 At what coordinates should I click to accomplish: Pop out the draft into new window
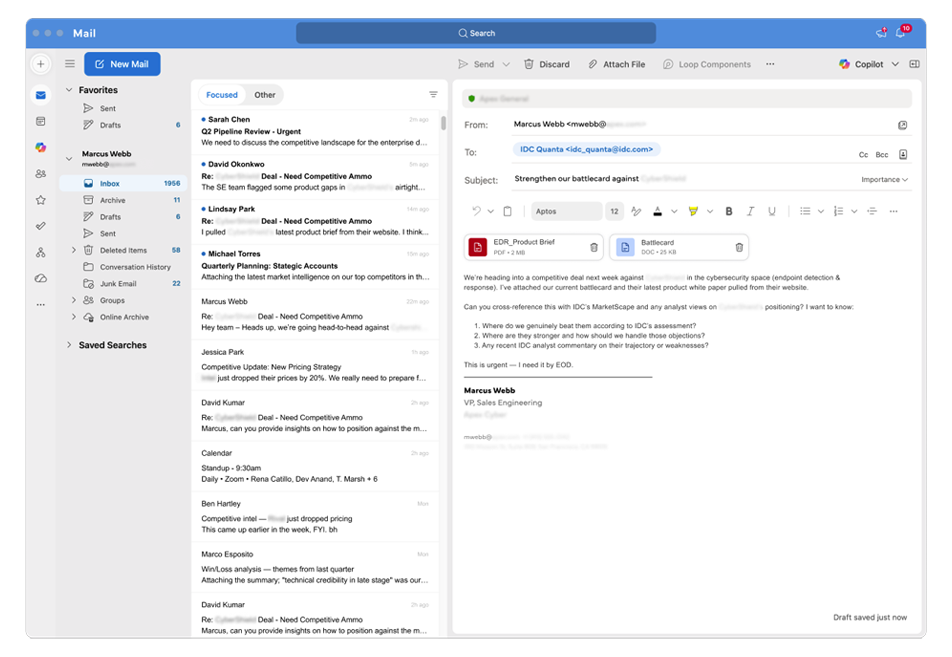tap(902, 125)
